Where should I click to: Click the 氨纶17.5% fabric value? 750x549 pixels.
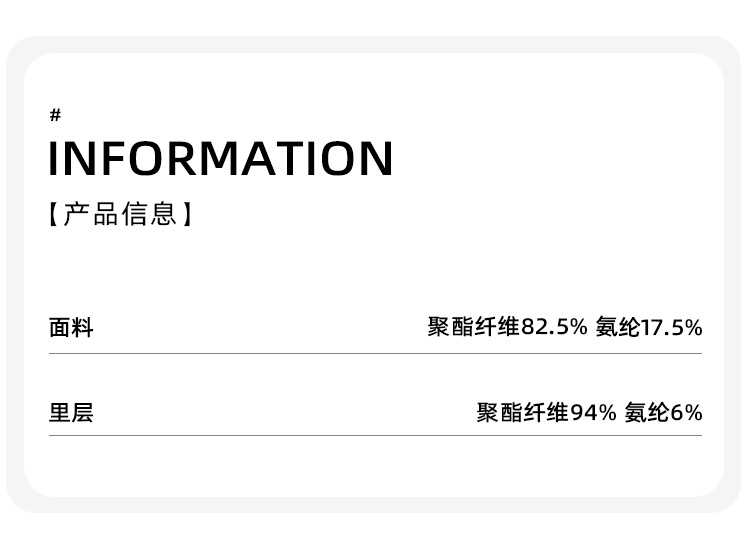[x=648, y=327]
